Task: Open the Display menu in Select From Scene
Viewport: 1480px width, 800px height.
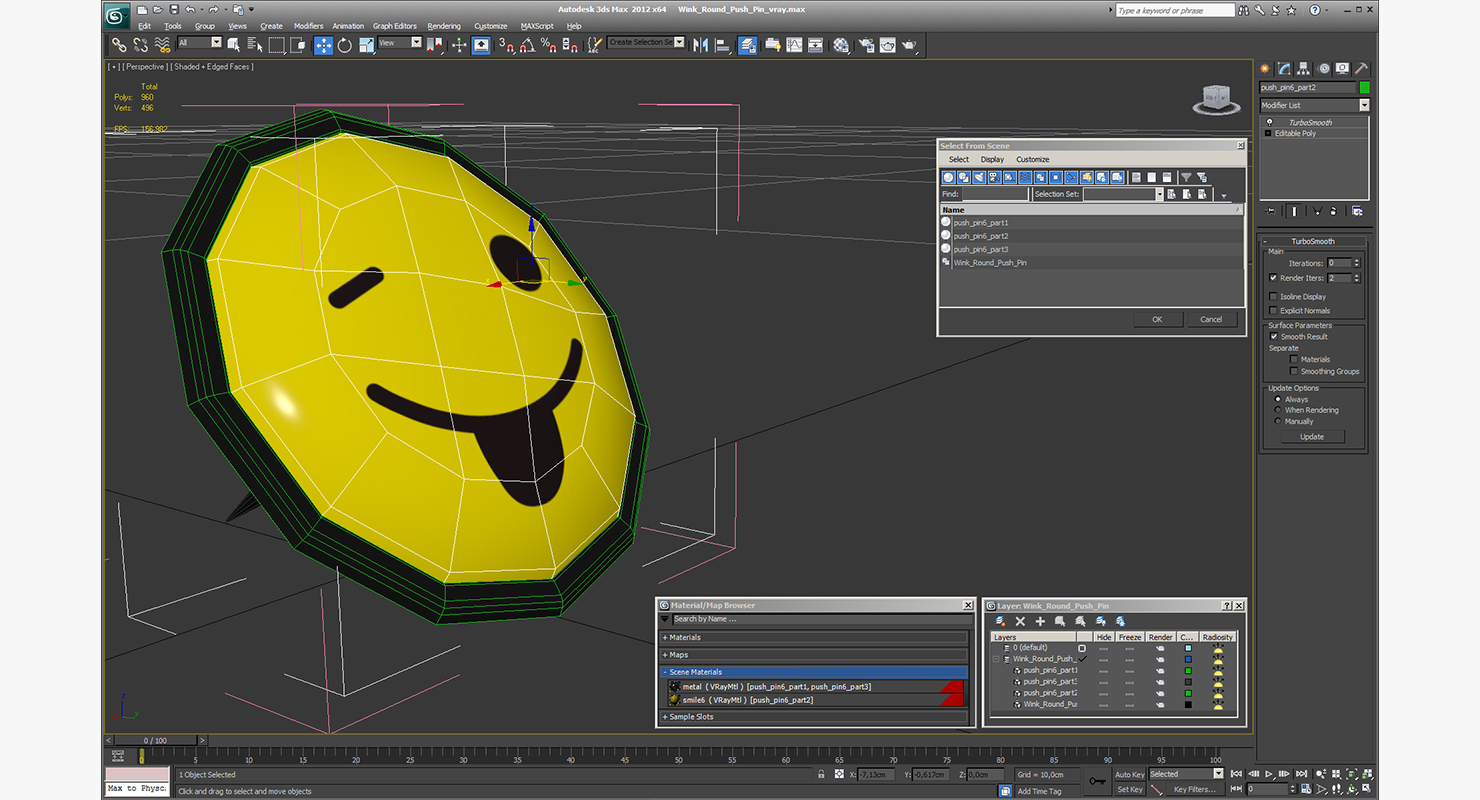Action: click(992, 159)
